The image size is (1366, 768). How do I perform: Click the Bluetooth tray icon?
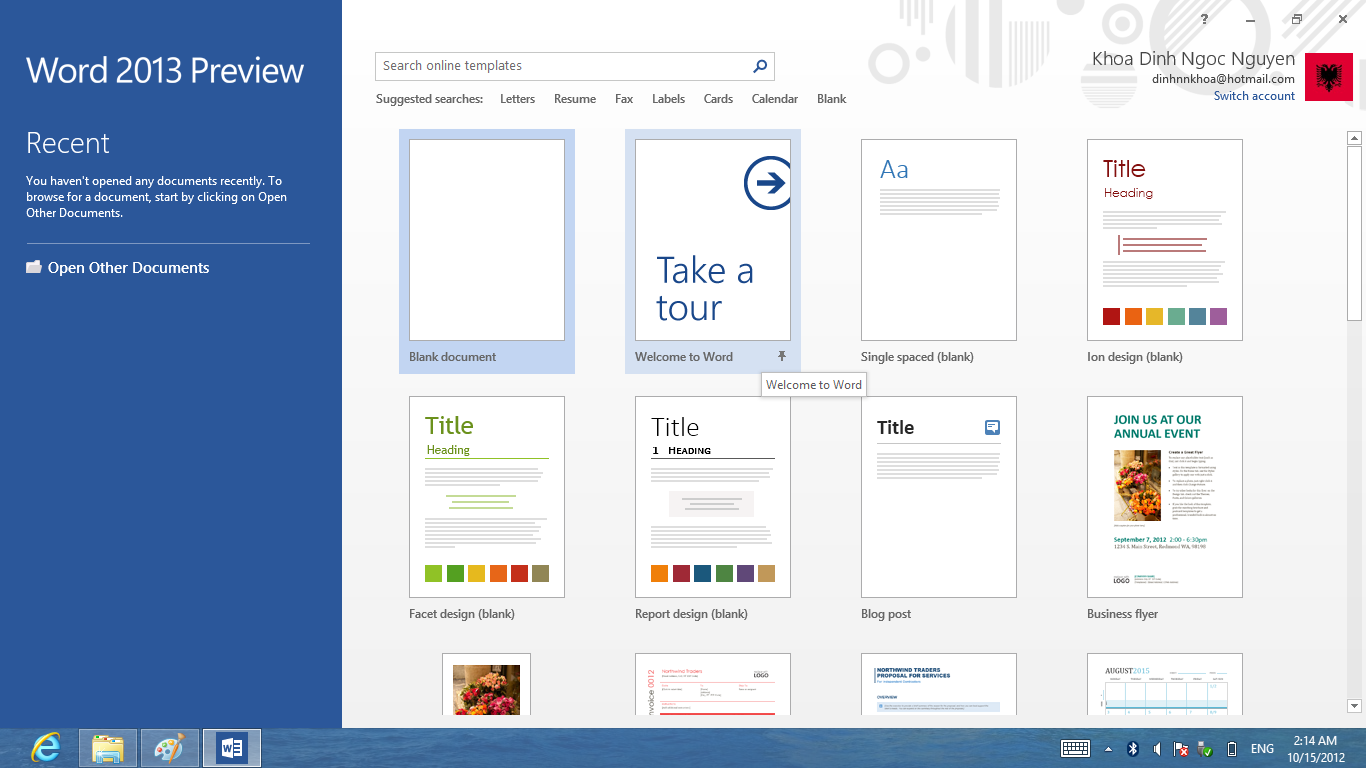tap(1133, 748)
